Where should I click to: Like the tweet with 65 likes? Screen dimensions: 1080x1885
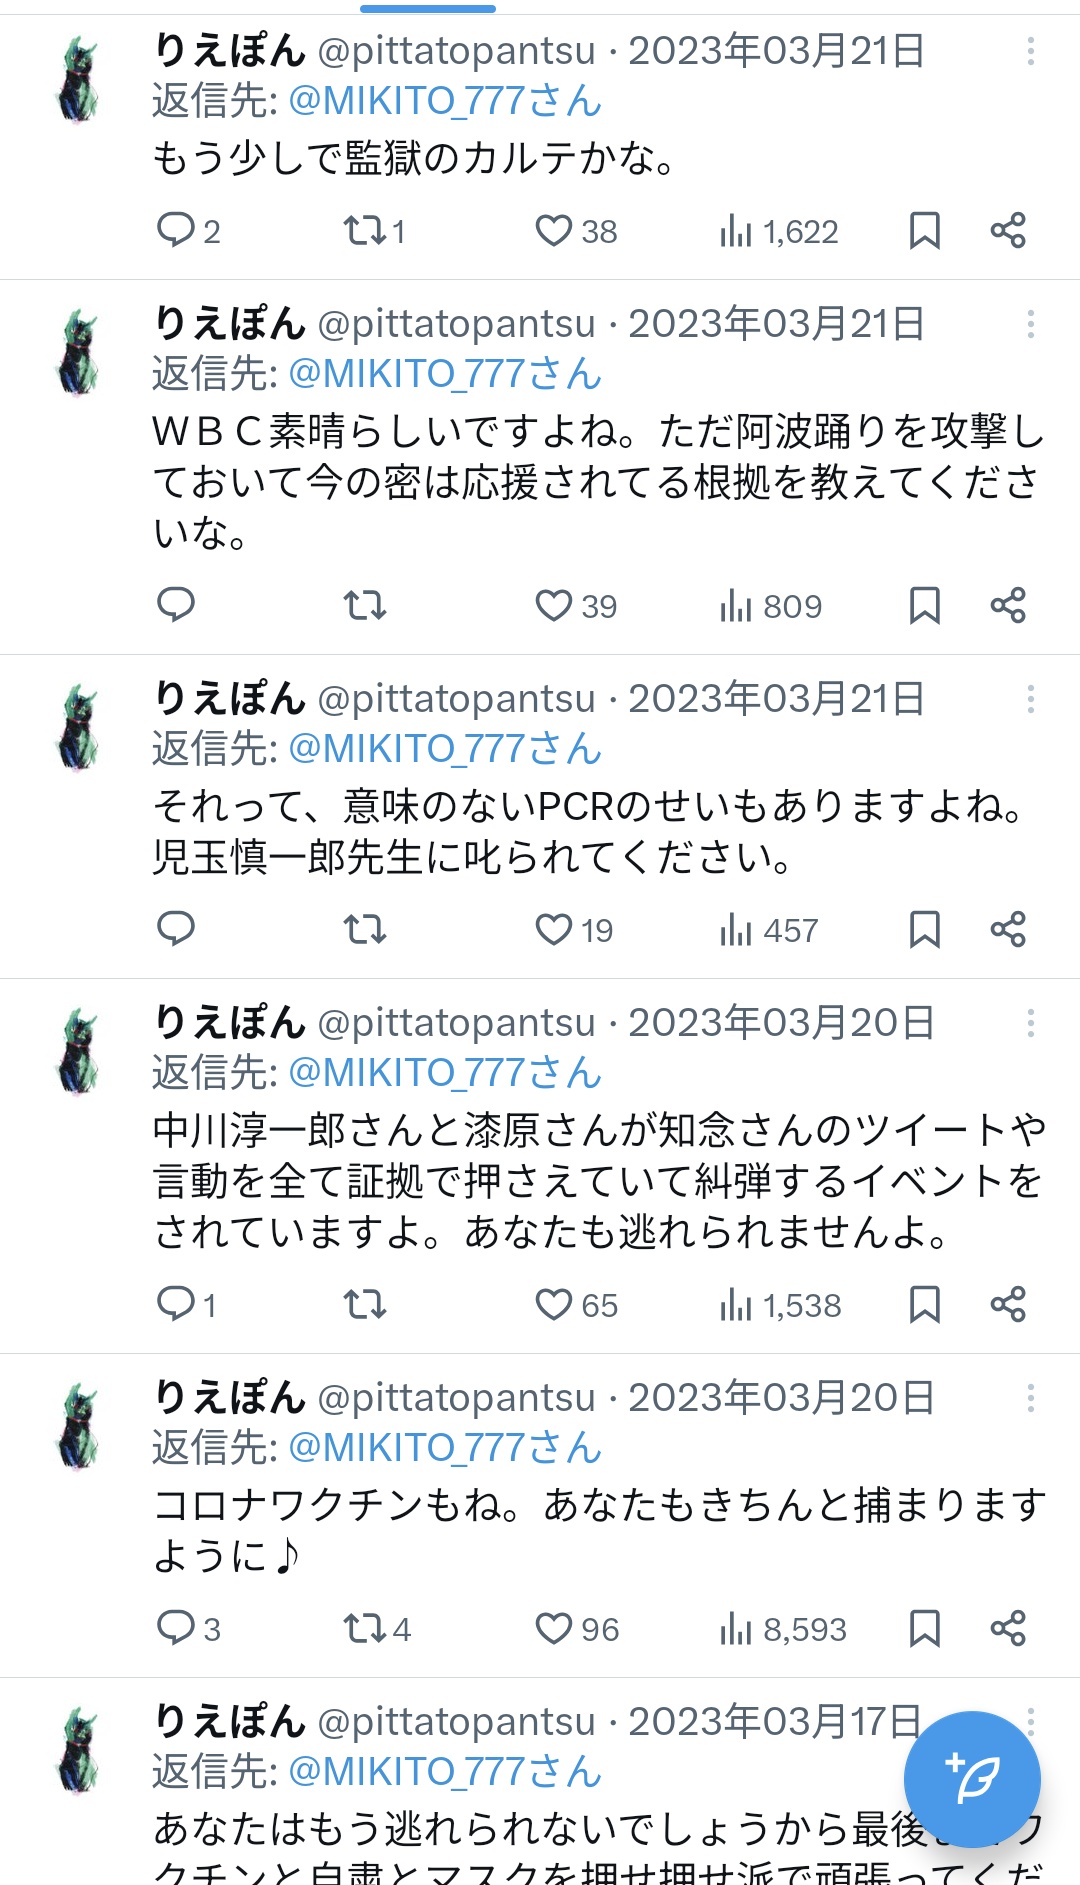pos(553,1305)
